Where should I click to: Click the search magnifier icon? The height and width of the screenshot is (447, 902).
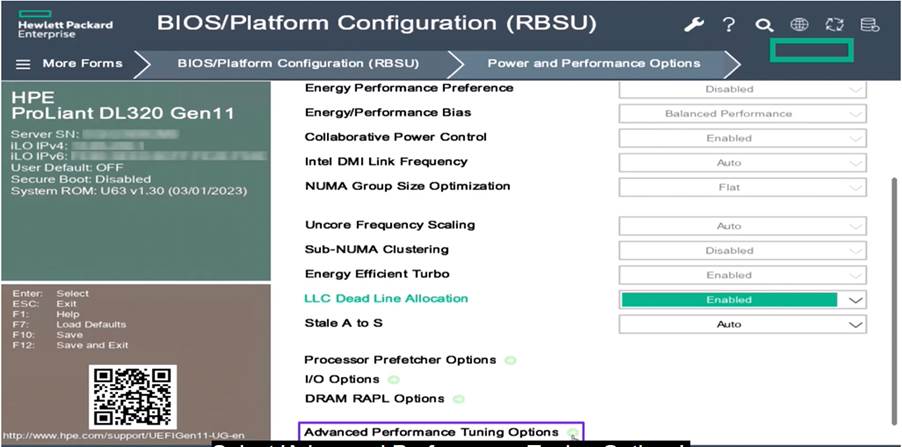[x=764, y=25]
